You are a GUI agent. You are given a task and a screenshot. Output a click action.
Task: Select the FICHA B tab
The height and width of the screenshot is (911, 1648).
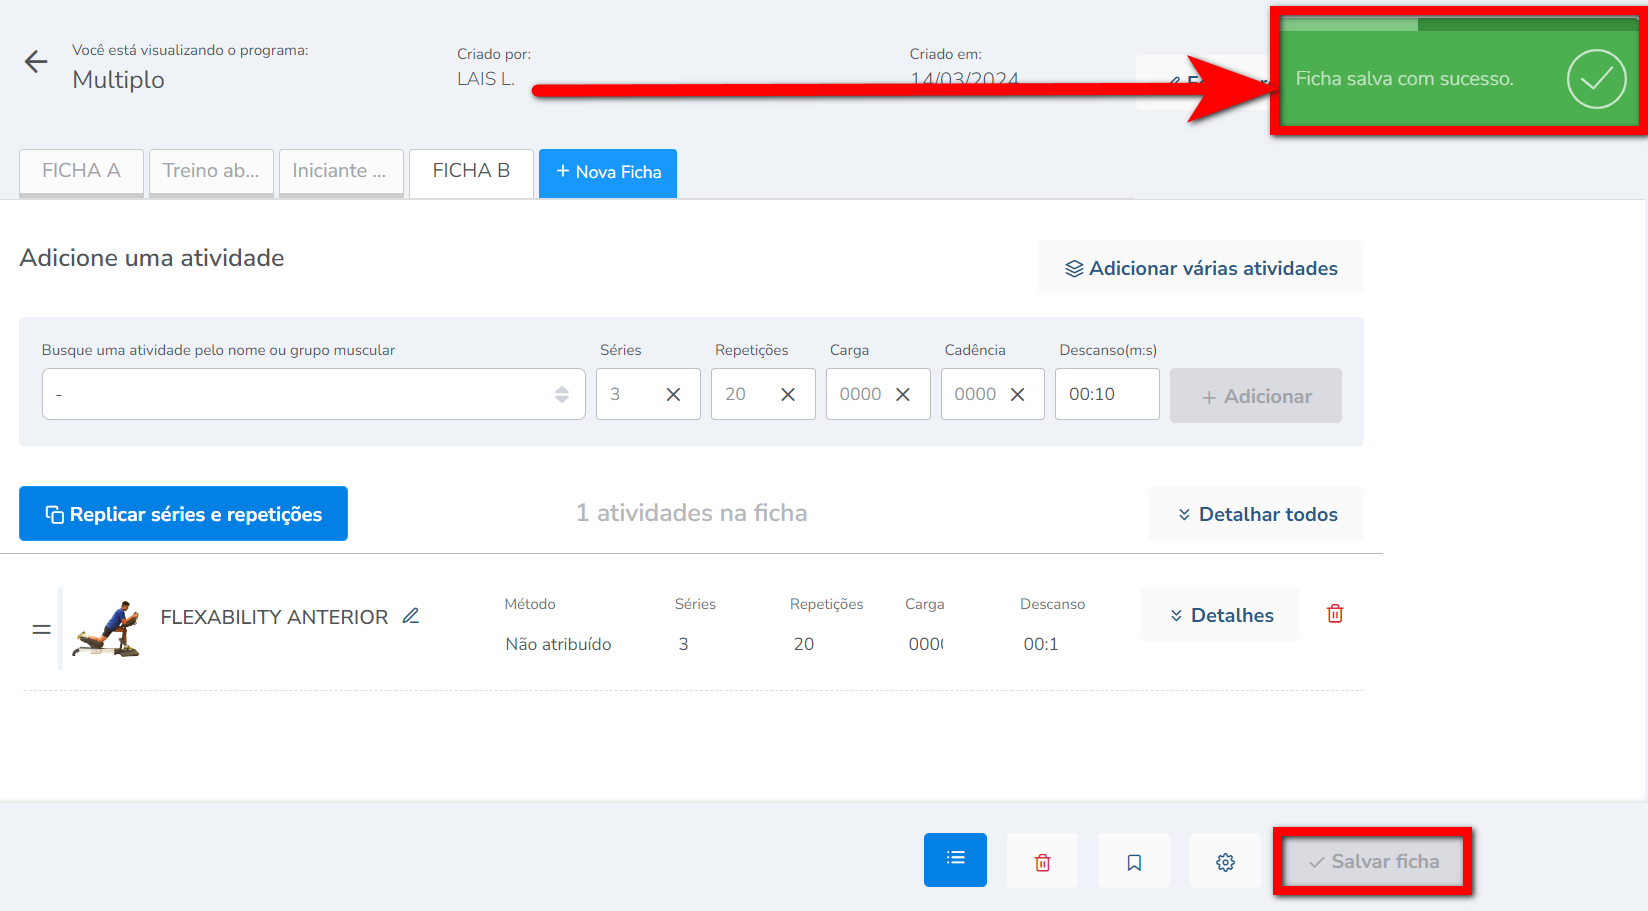click(471, 171)
